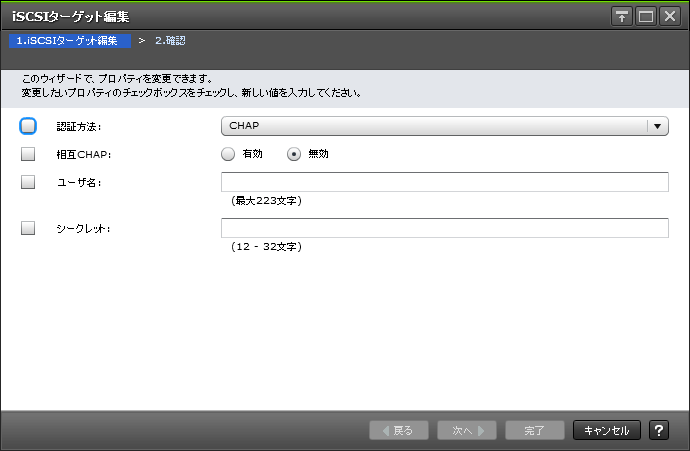Click the ユーザ名: label text
This screenshot has width=690, height=451.
point(79,183)
